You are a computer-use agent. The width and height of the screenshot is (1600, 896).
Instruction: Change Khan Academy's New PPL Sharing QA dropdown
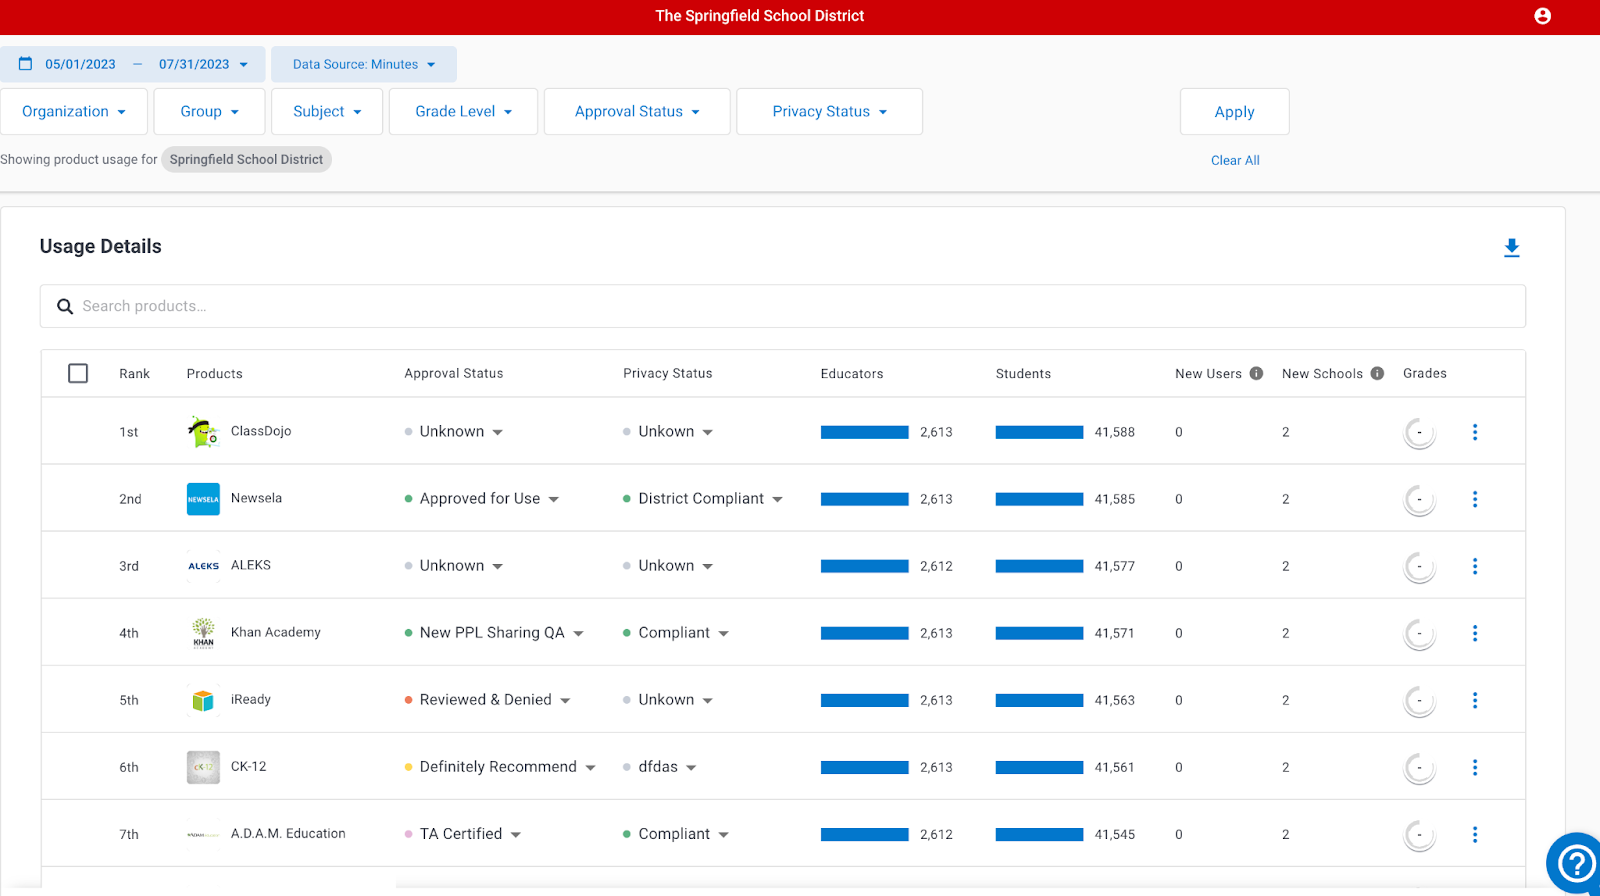[x=495, y=633]
